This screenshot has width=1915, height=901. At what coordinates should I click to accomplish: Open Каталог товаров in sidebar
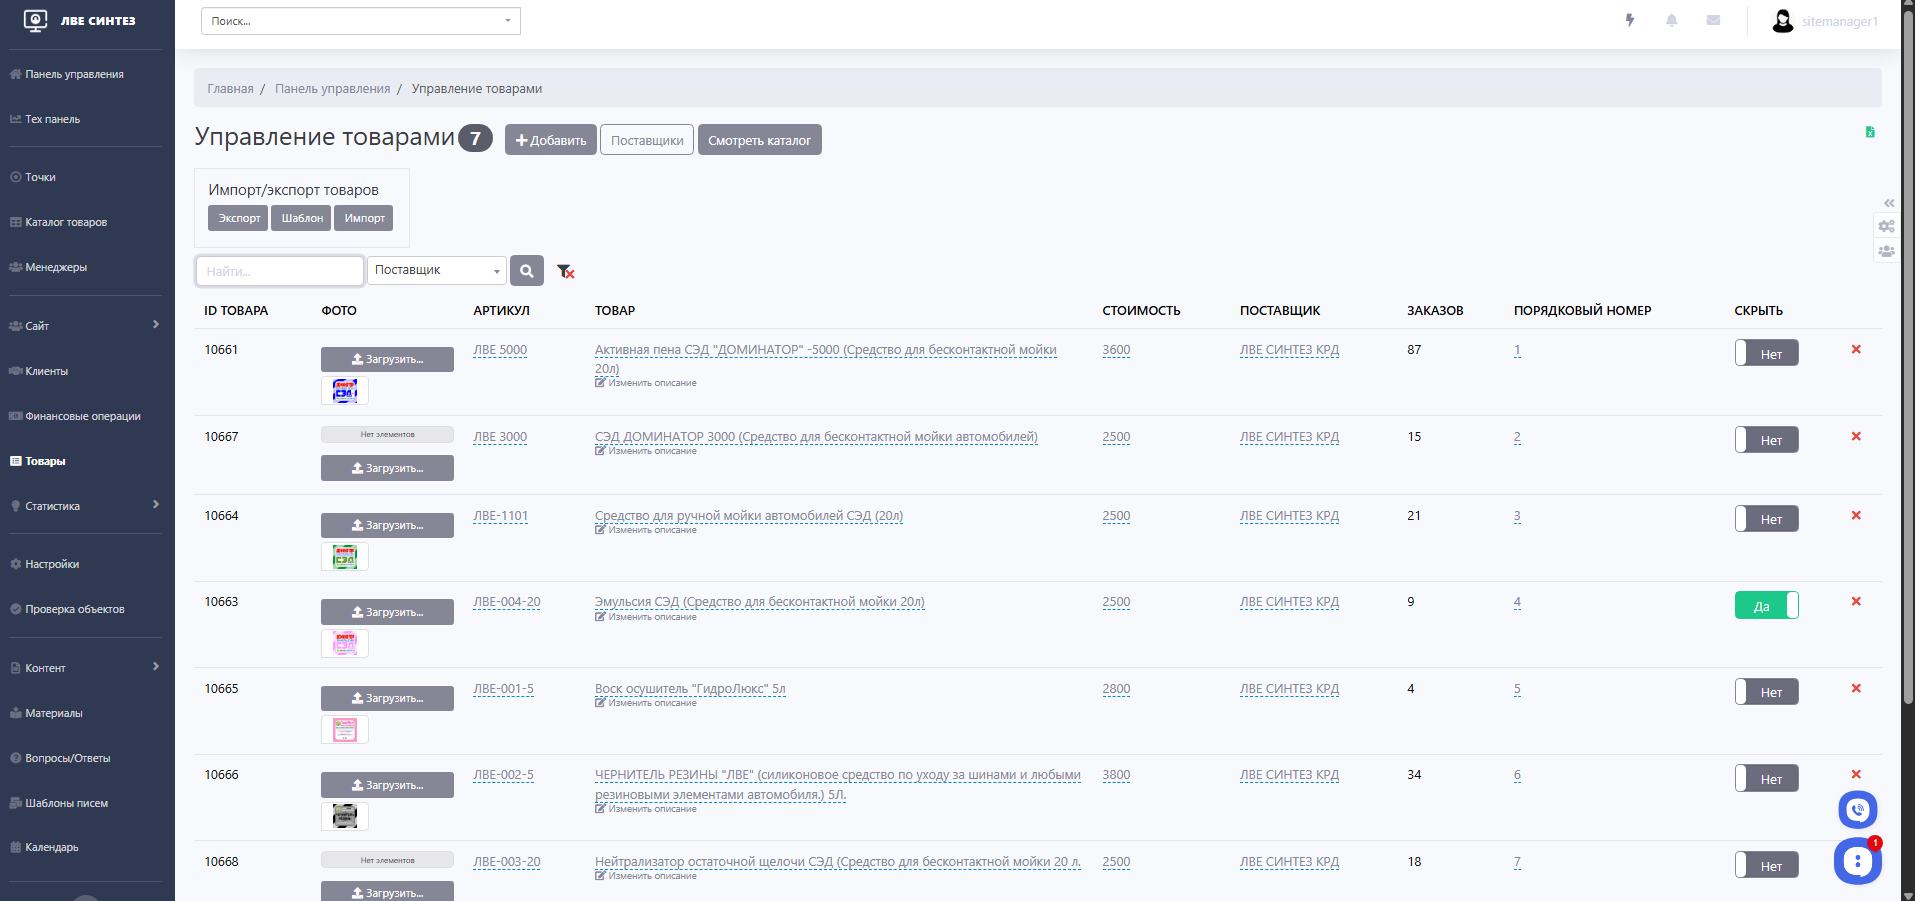pos(66,222)
